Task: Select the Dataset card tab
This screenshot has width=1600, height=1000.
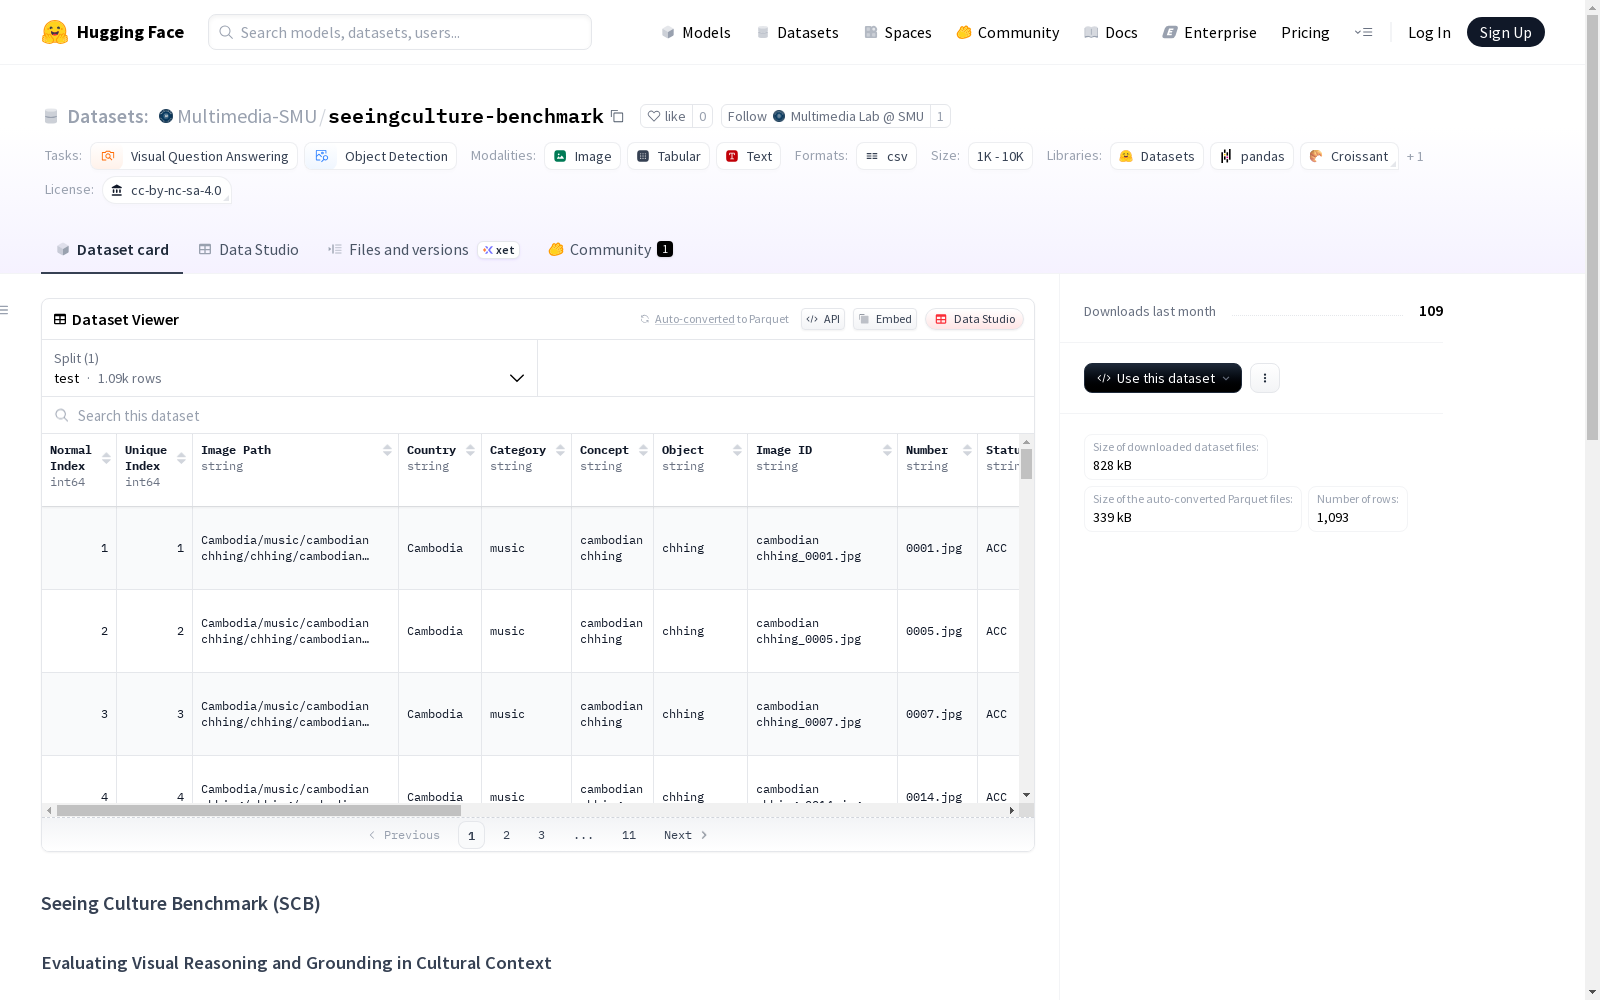Action: click(112, 250)
